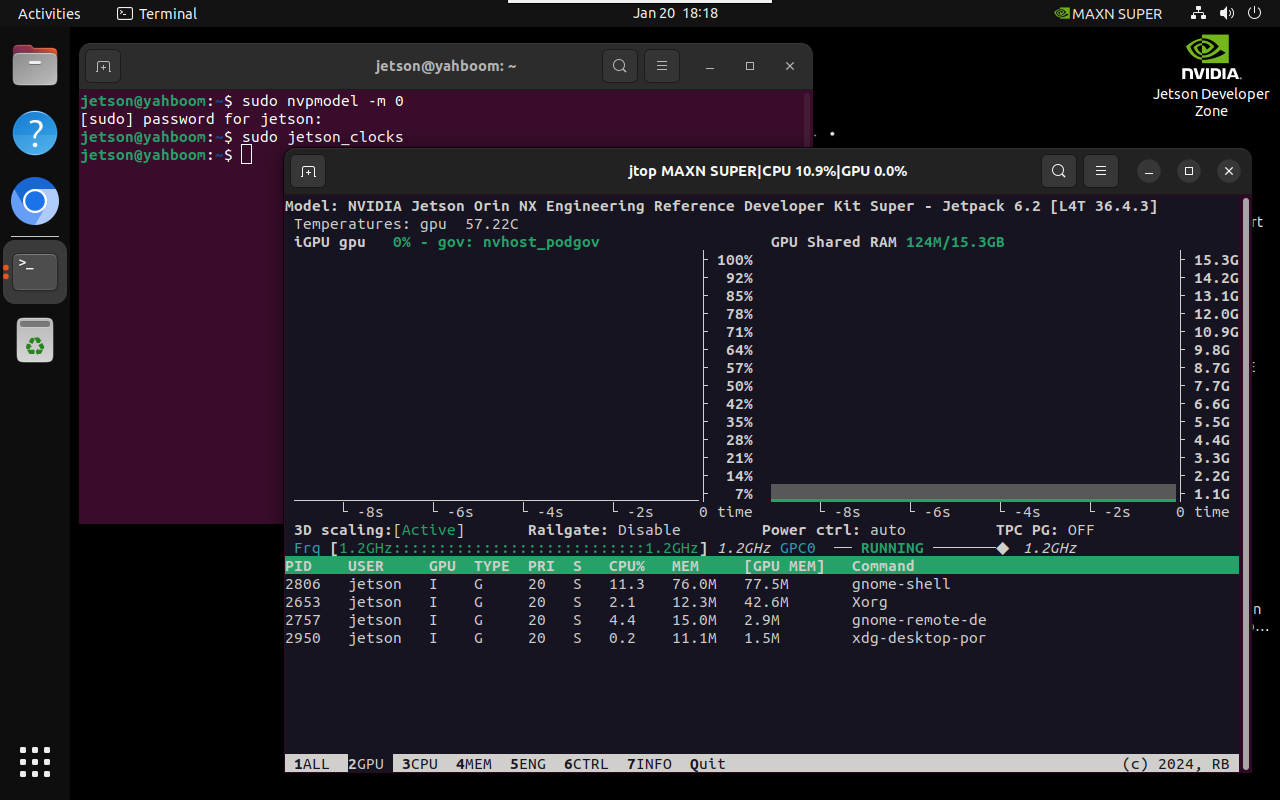
Task: Add new tab in jtop terminal window
Action: 308,171
